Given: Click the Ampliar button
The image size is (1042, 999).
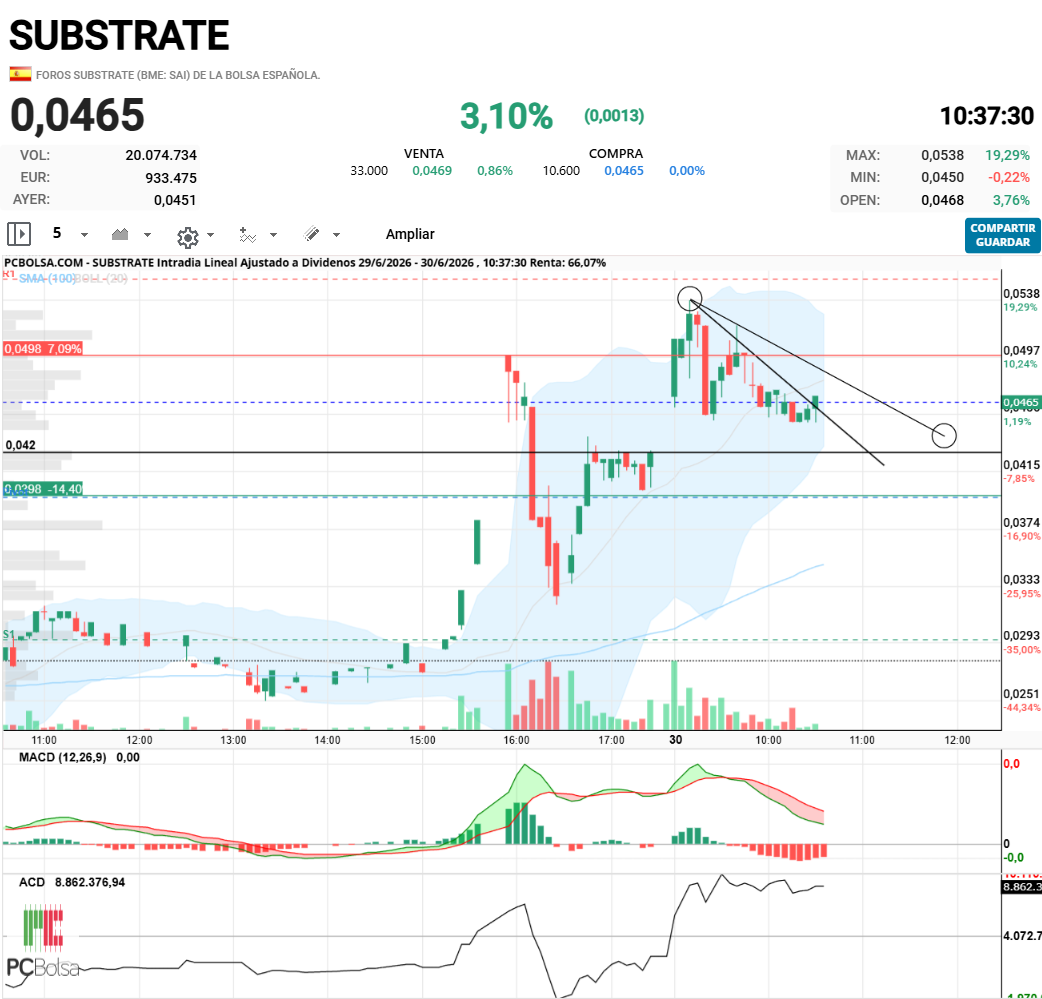Looking at the screenshot, I should [410, 234].
